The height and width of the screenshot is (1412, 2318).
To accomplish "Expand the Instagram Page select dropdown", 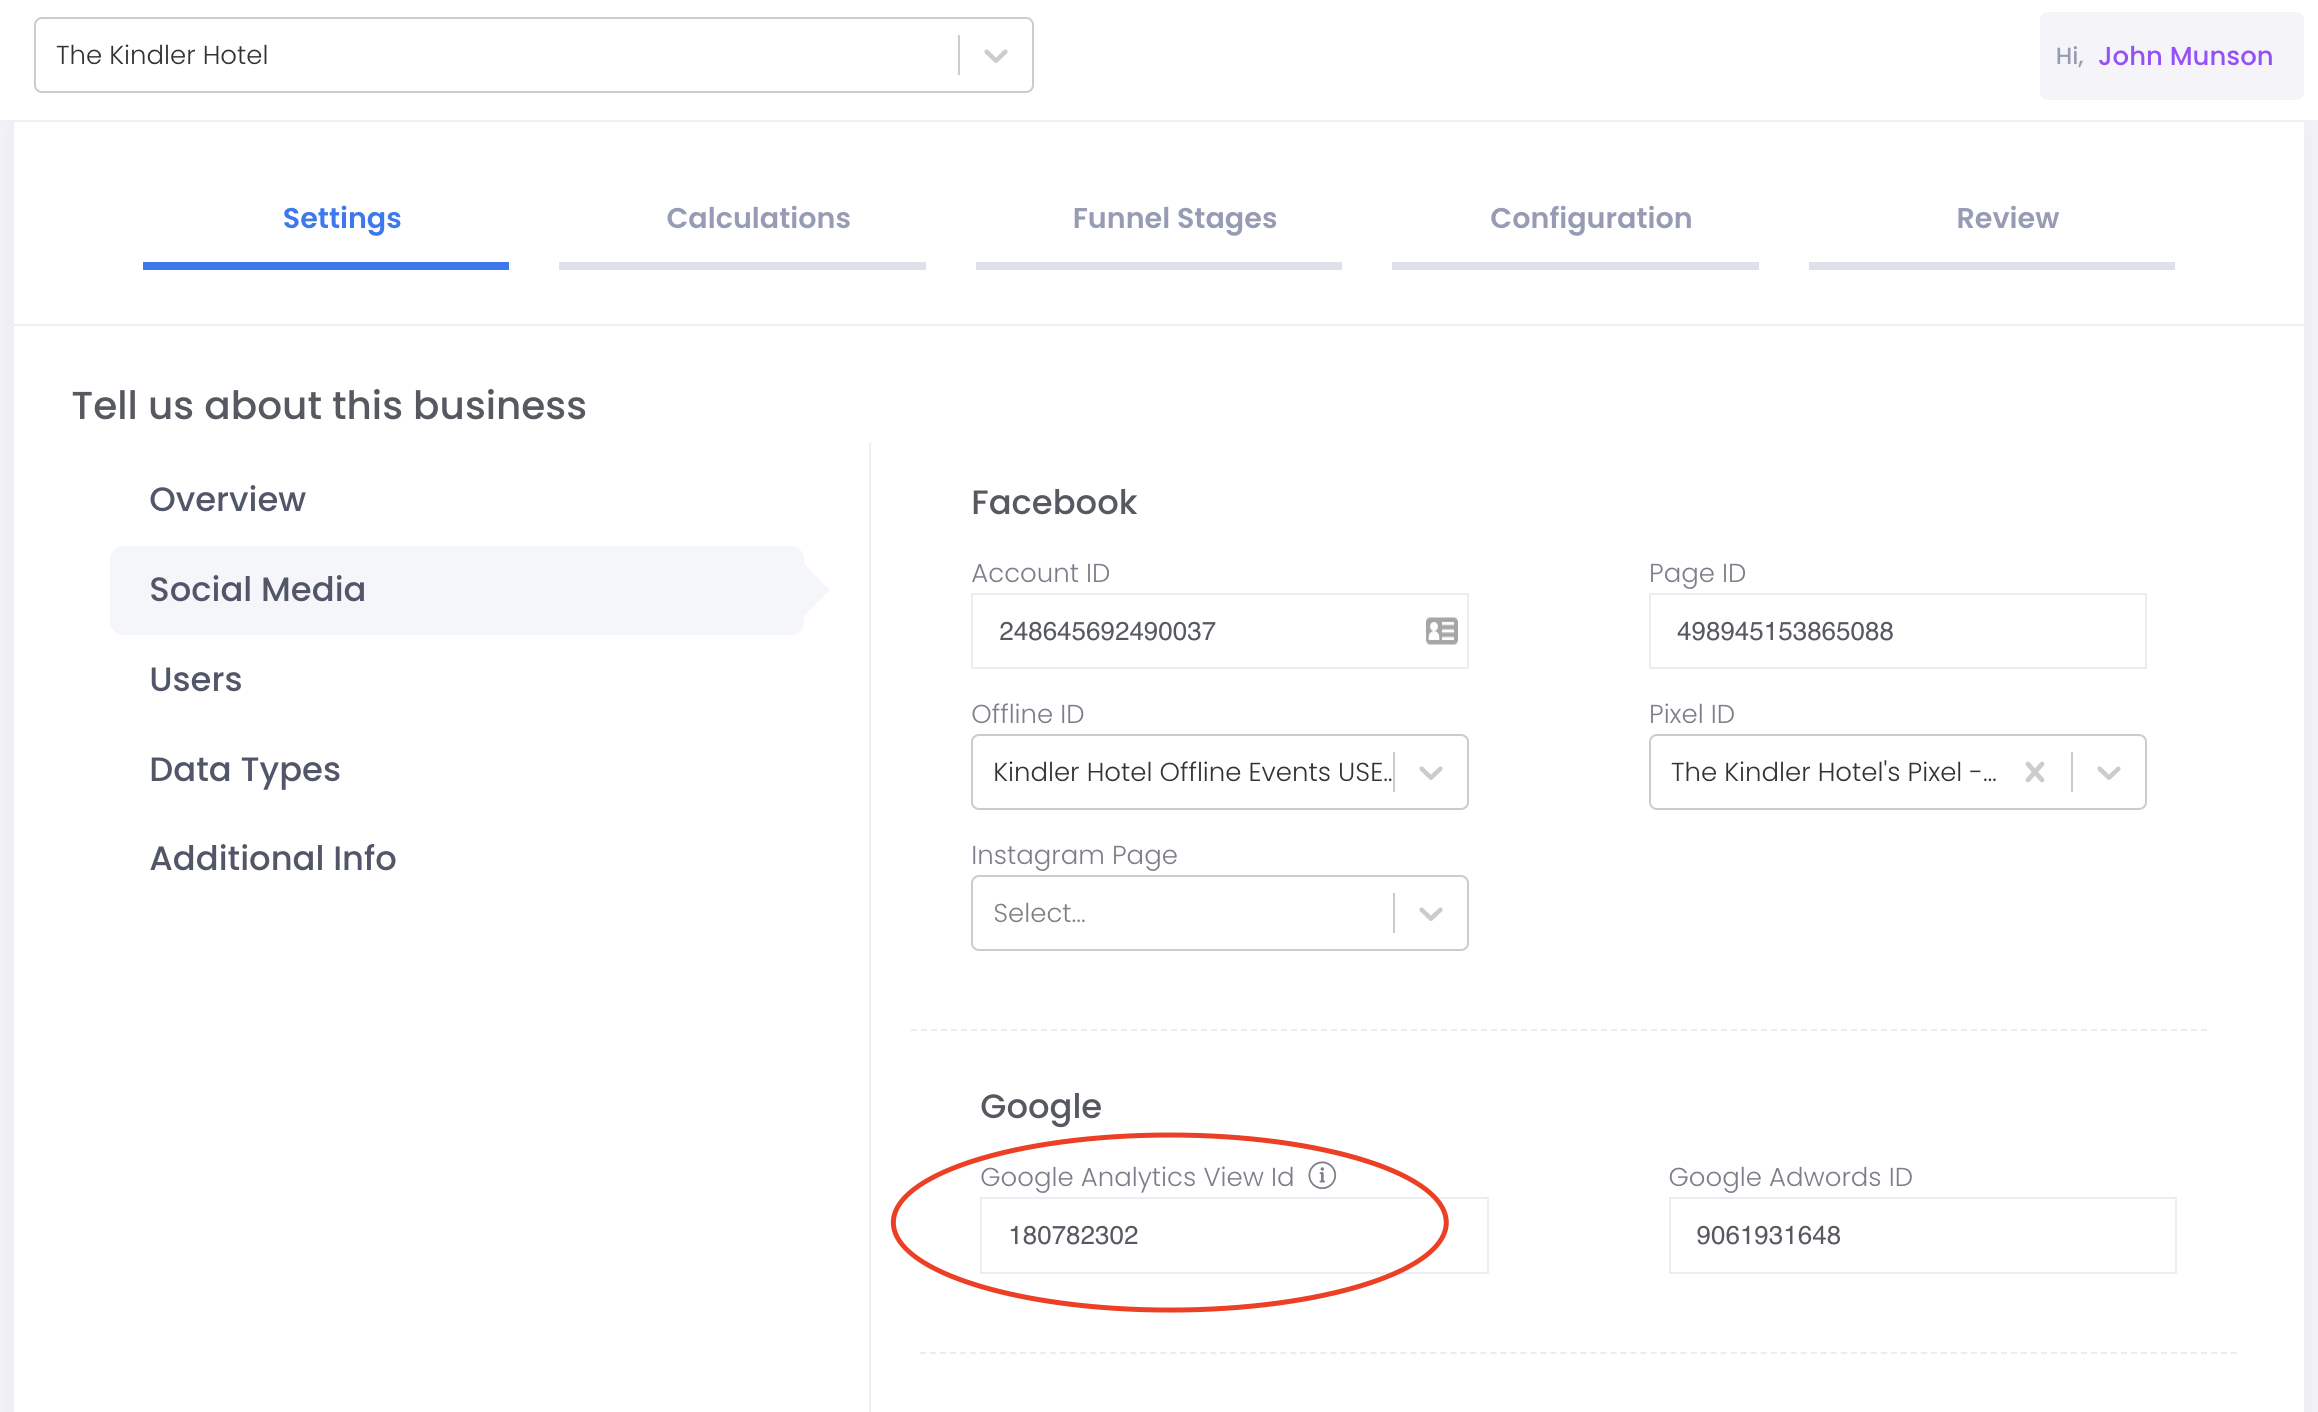I will coord(1431,913).
